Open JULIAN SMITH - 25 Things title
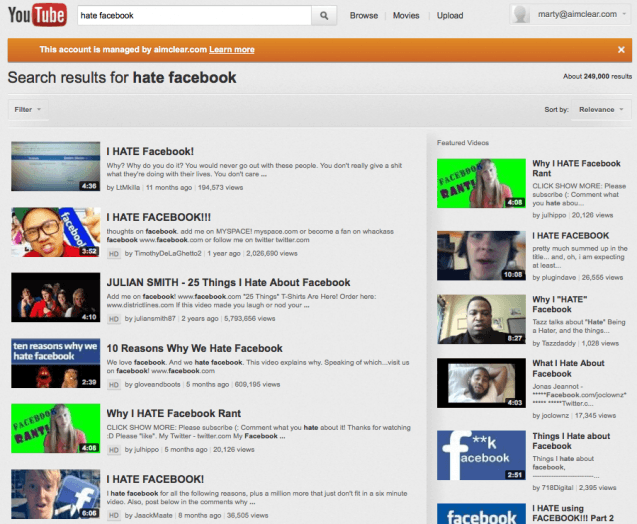This screenshot has height=524, width=637. coord(228,282)
